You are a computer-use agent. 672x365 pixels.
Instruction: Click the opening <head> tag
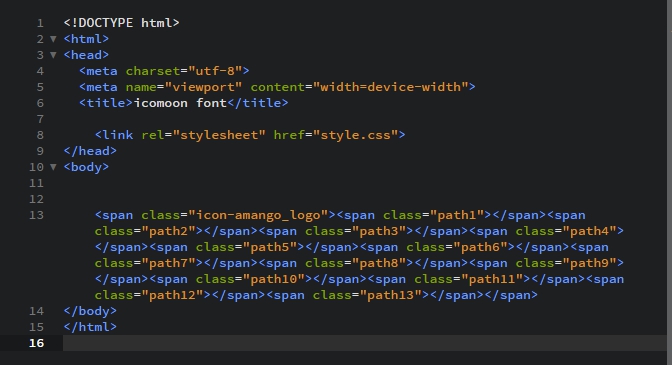87,55
